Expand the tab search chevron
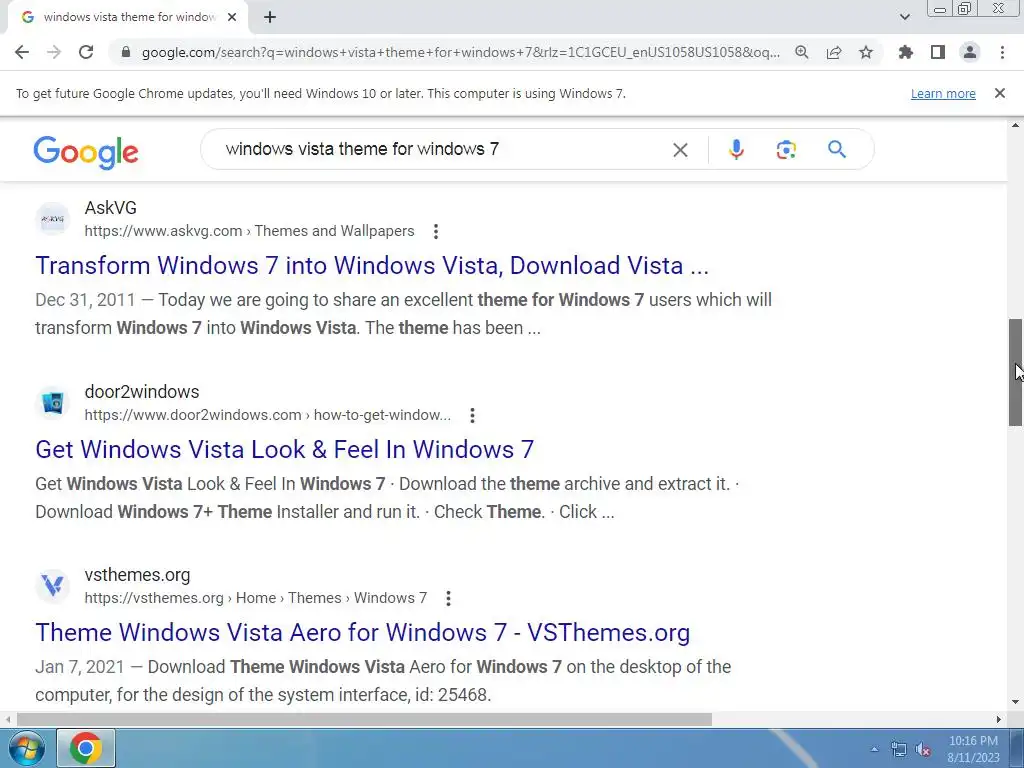 click(904, 17)
